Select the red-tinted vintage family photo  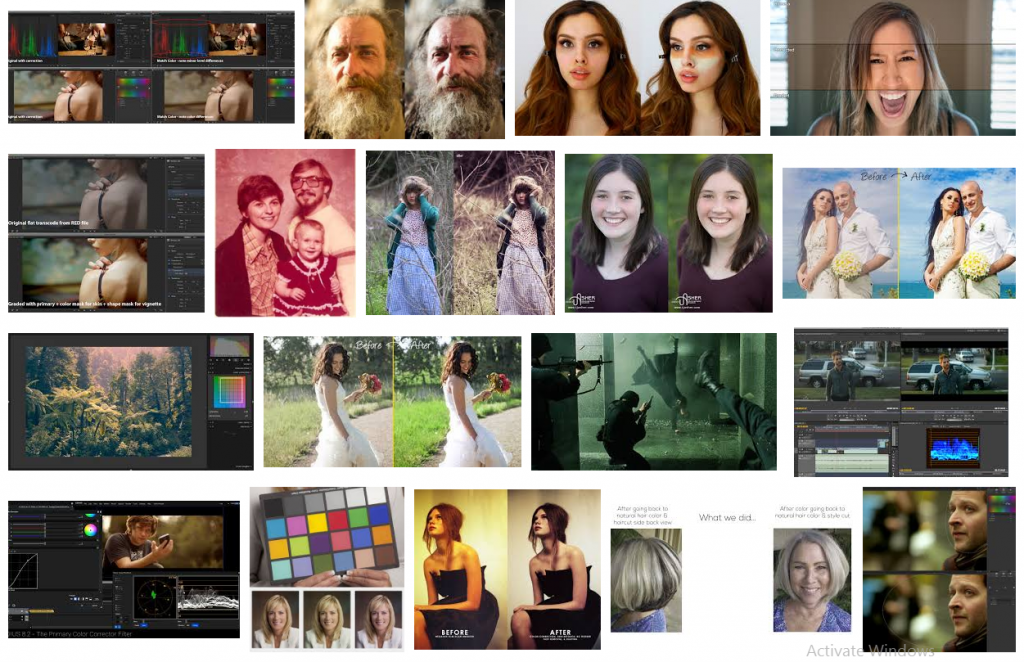point(285,232)
